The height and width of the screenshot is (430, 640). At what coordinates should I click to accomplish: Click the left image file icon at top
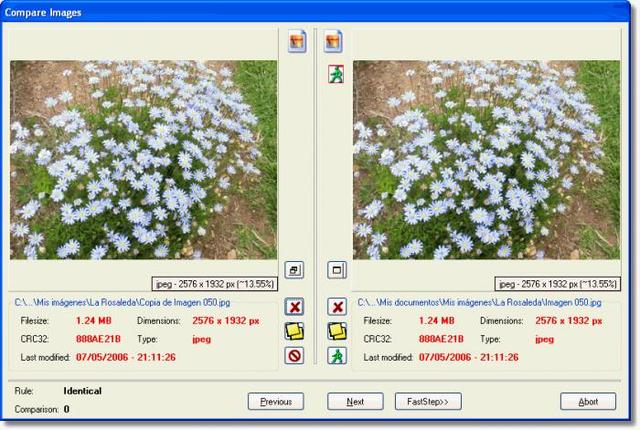[297, 41]
